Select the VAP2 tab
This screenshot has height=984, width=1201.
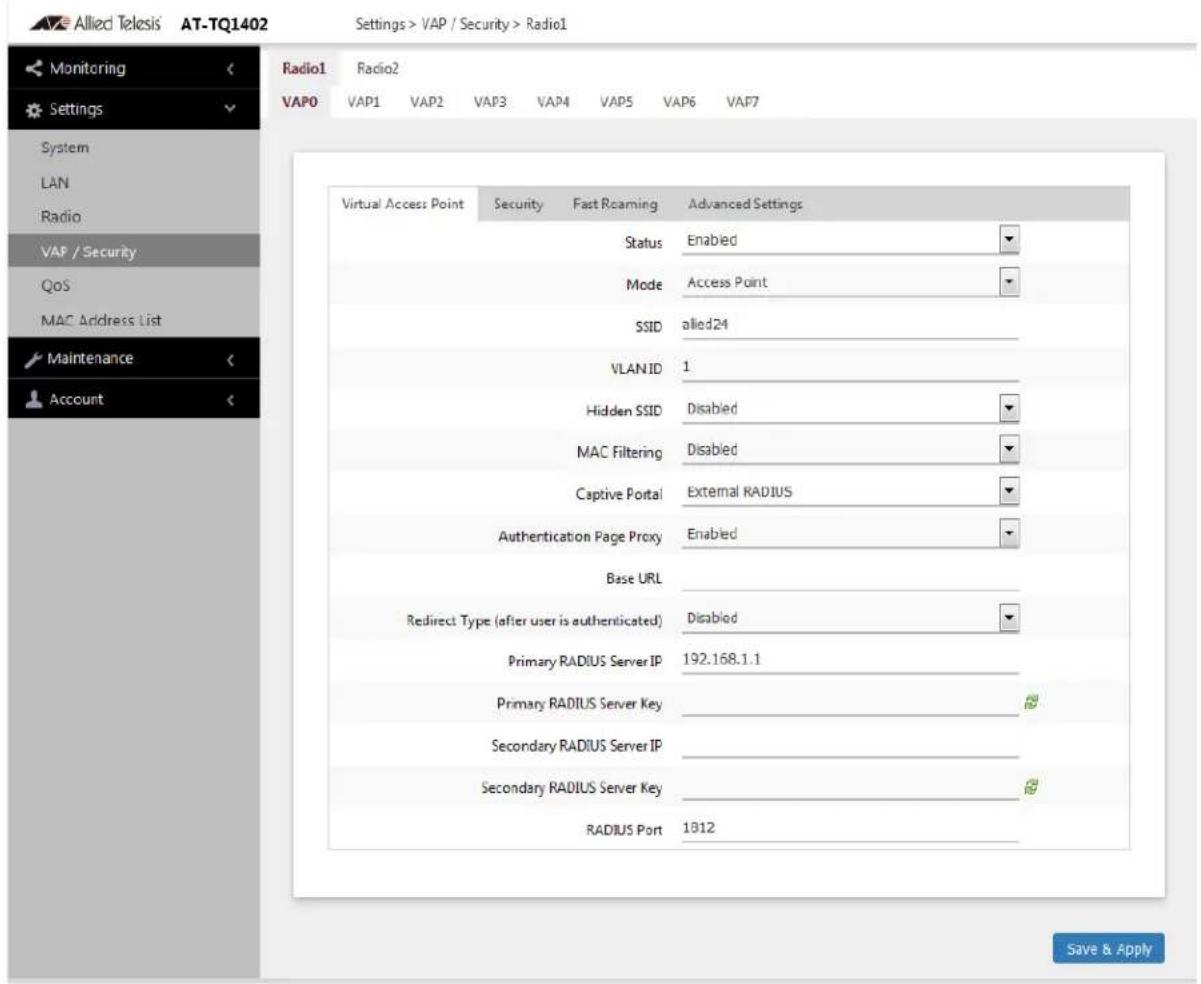point(426,102)
